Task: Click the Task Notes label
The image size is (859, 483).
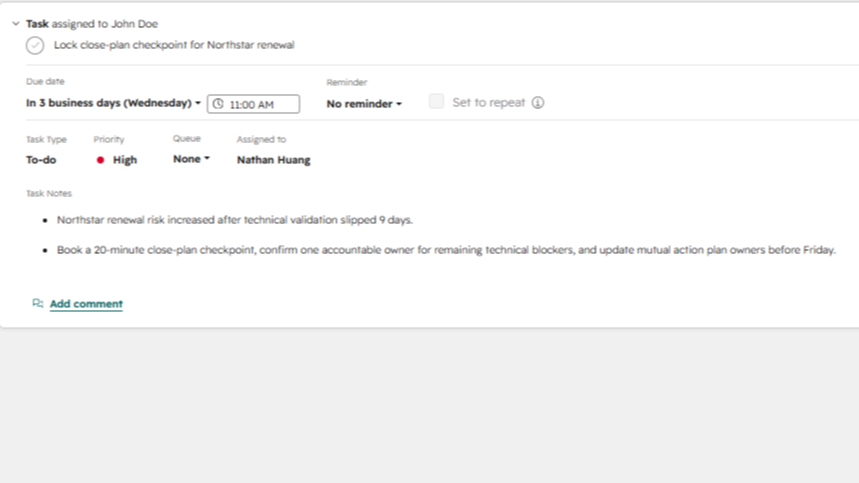Action: 49,193
